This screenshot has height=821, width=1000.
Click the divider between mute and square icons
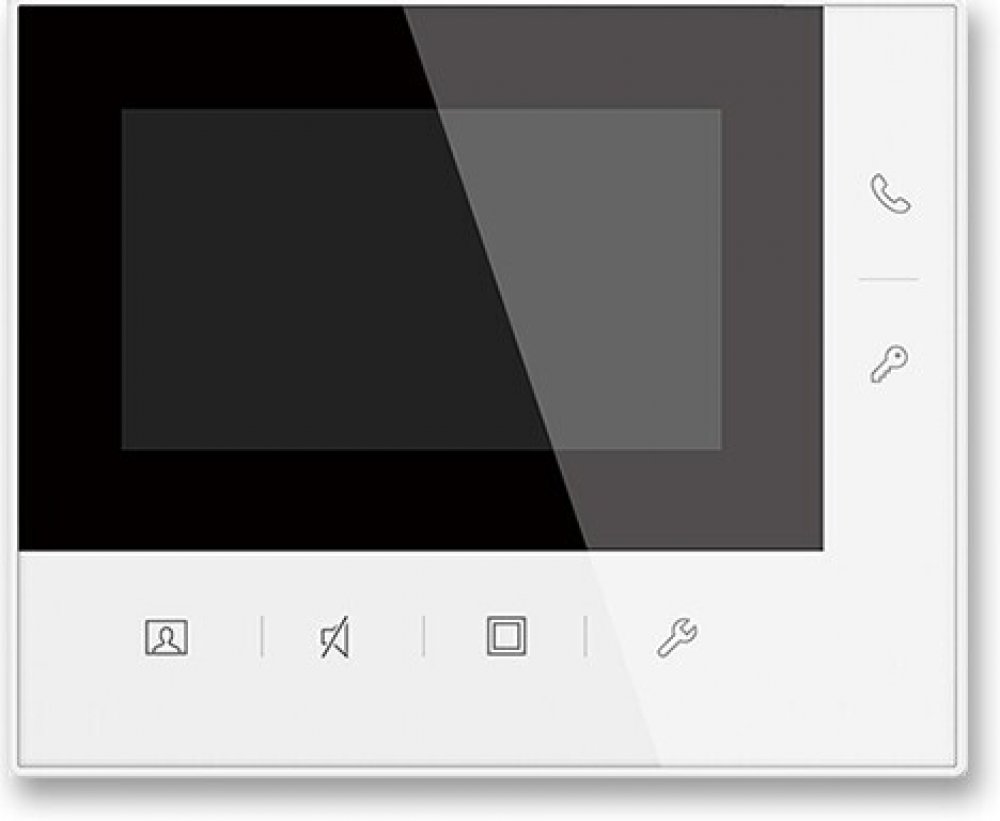pyautogui.click(x=424, y=636)
